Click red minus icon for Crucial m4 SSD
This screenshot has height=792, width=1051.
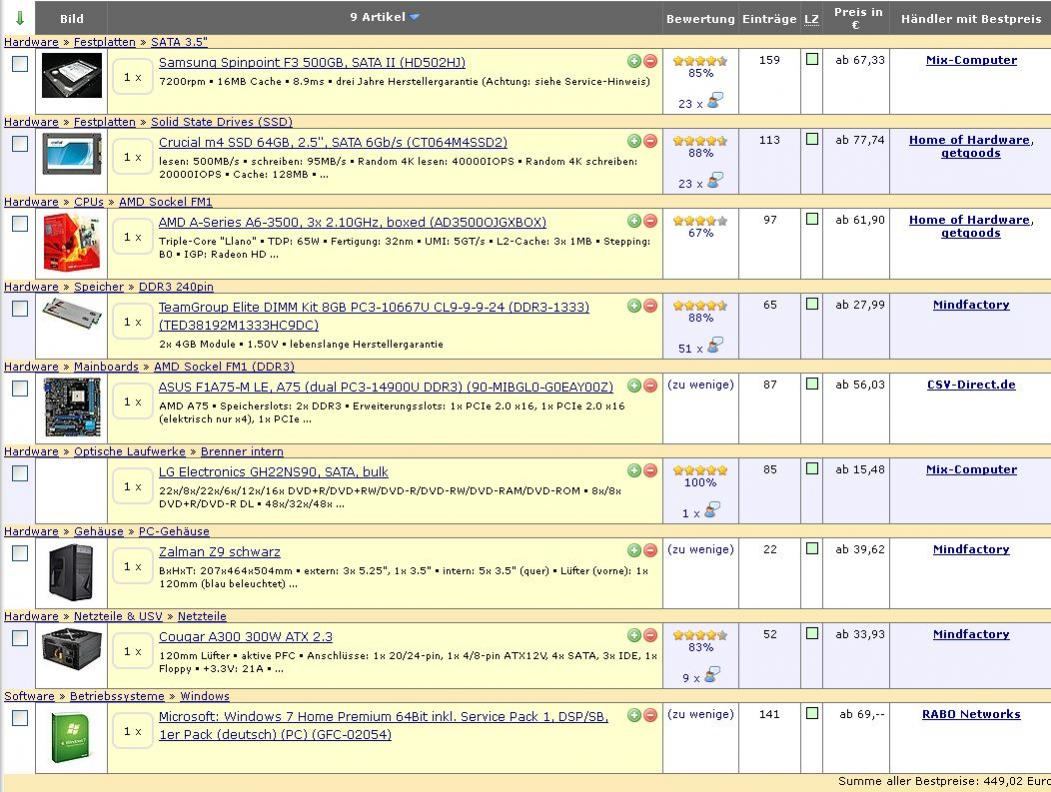click(650, 141)
